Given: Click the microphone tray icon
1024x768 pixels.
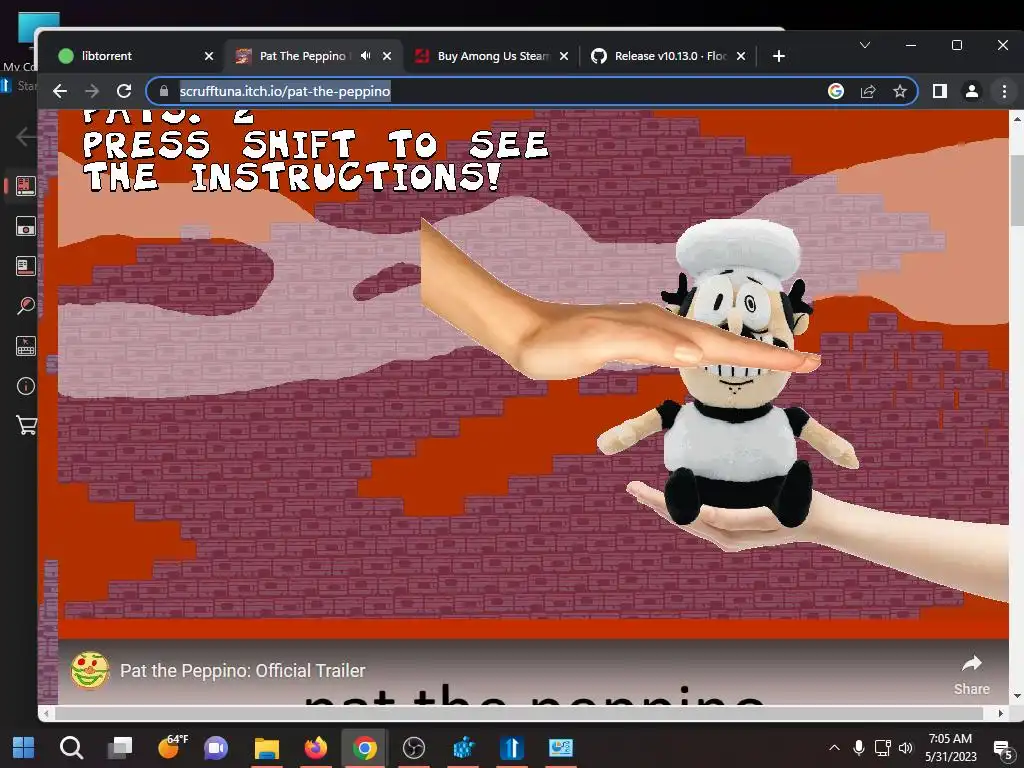Looking at the screenshot, I should tap(859, 748).
